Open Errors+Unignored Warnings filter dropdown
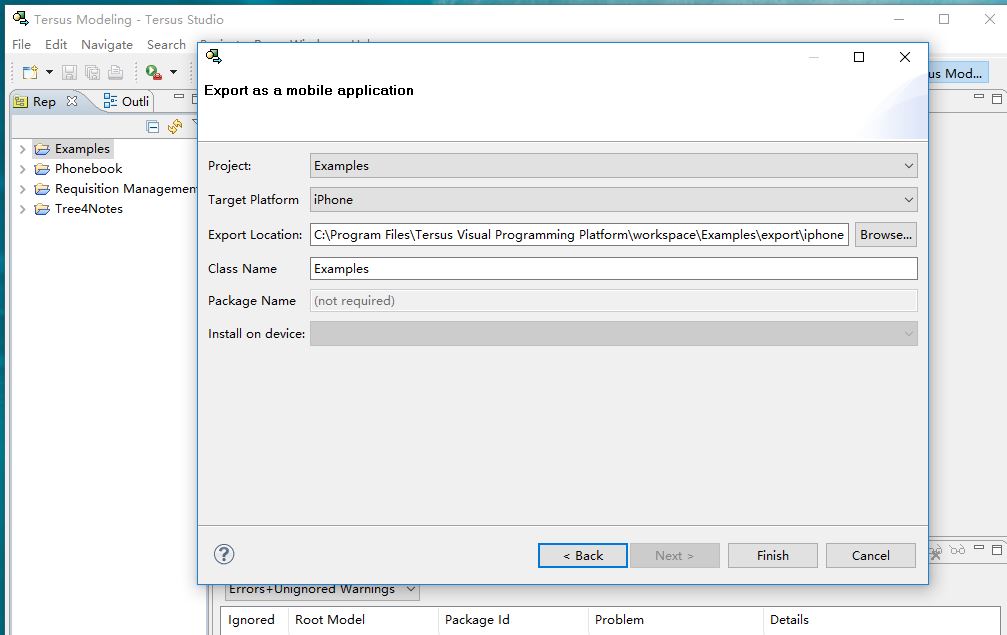Screen dimensions: 1007x635 click(321, 590)
